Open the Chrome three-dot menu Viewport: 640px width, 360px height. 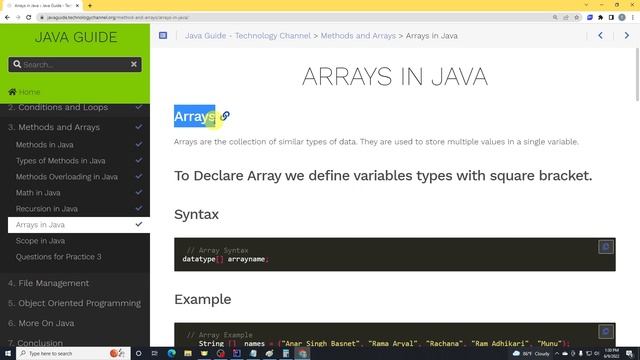pos(633,18)
